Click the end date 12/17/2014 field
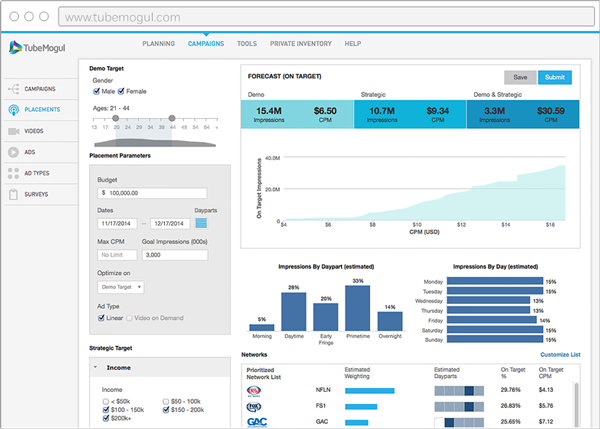The height and width of the screenshot is (429, 600). (x=170, y=223)
